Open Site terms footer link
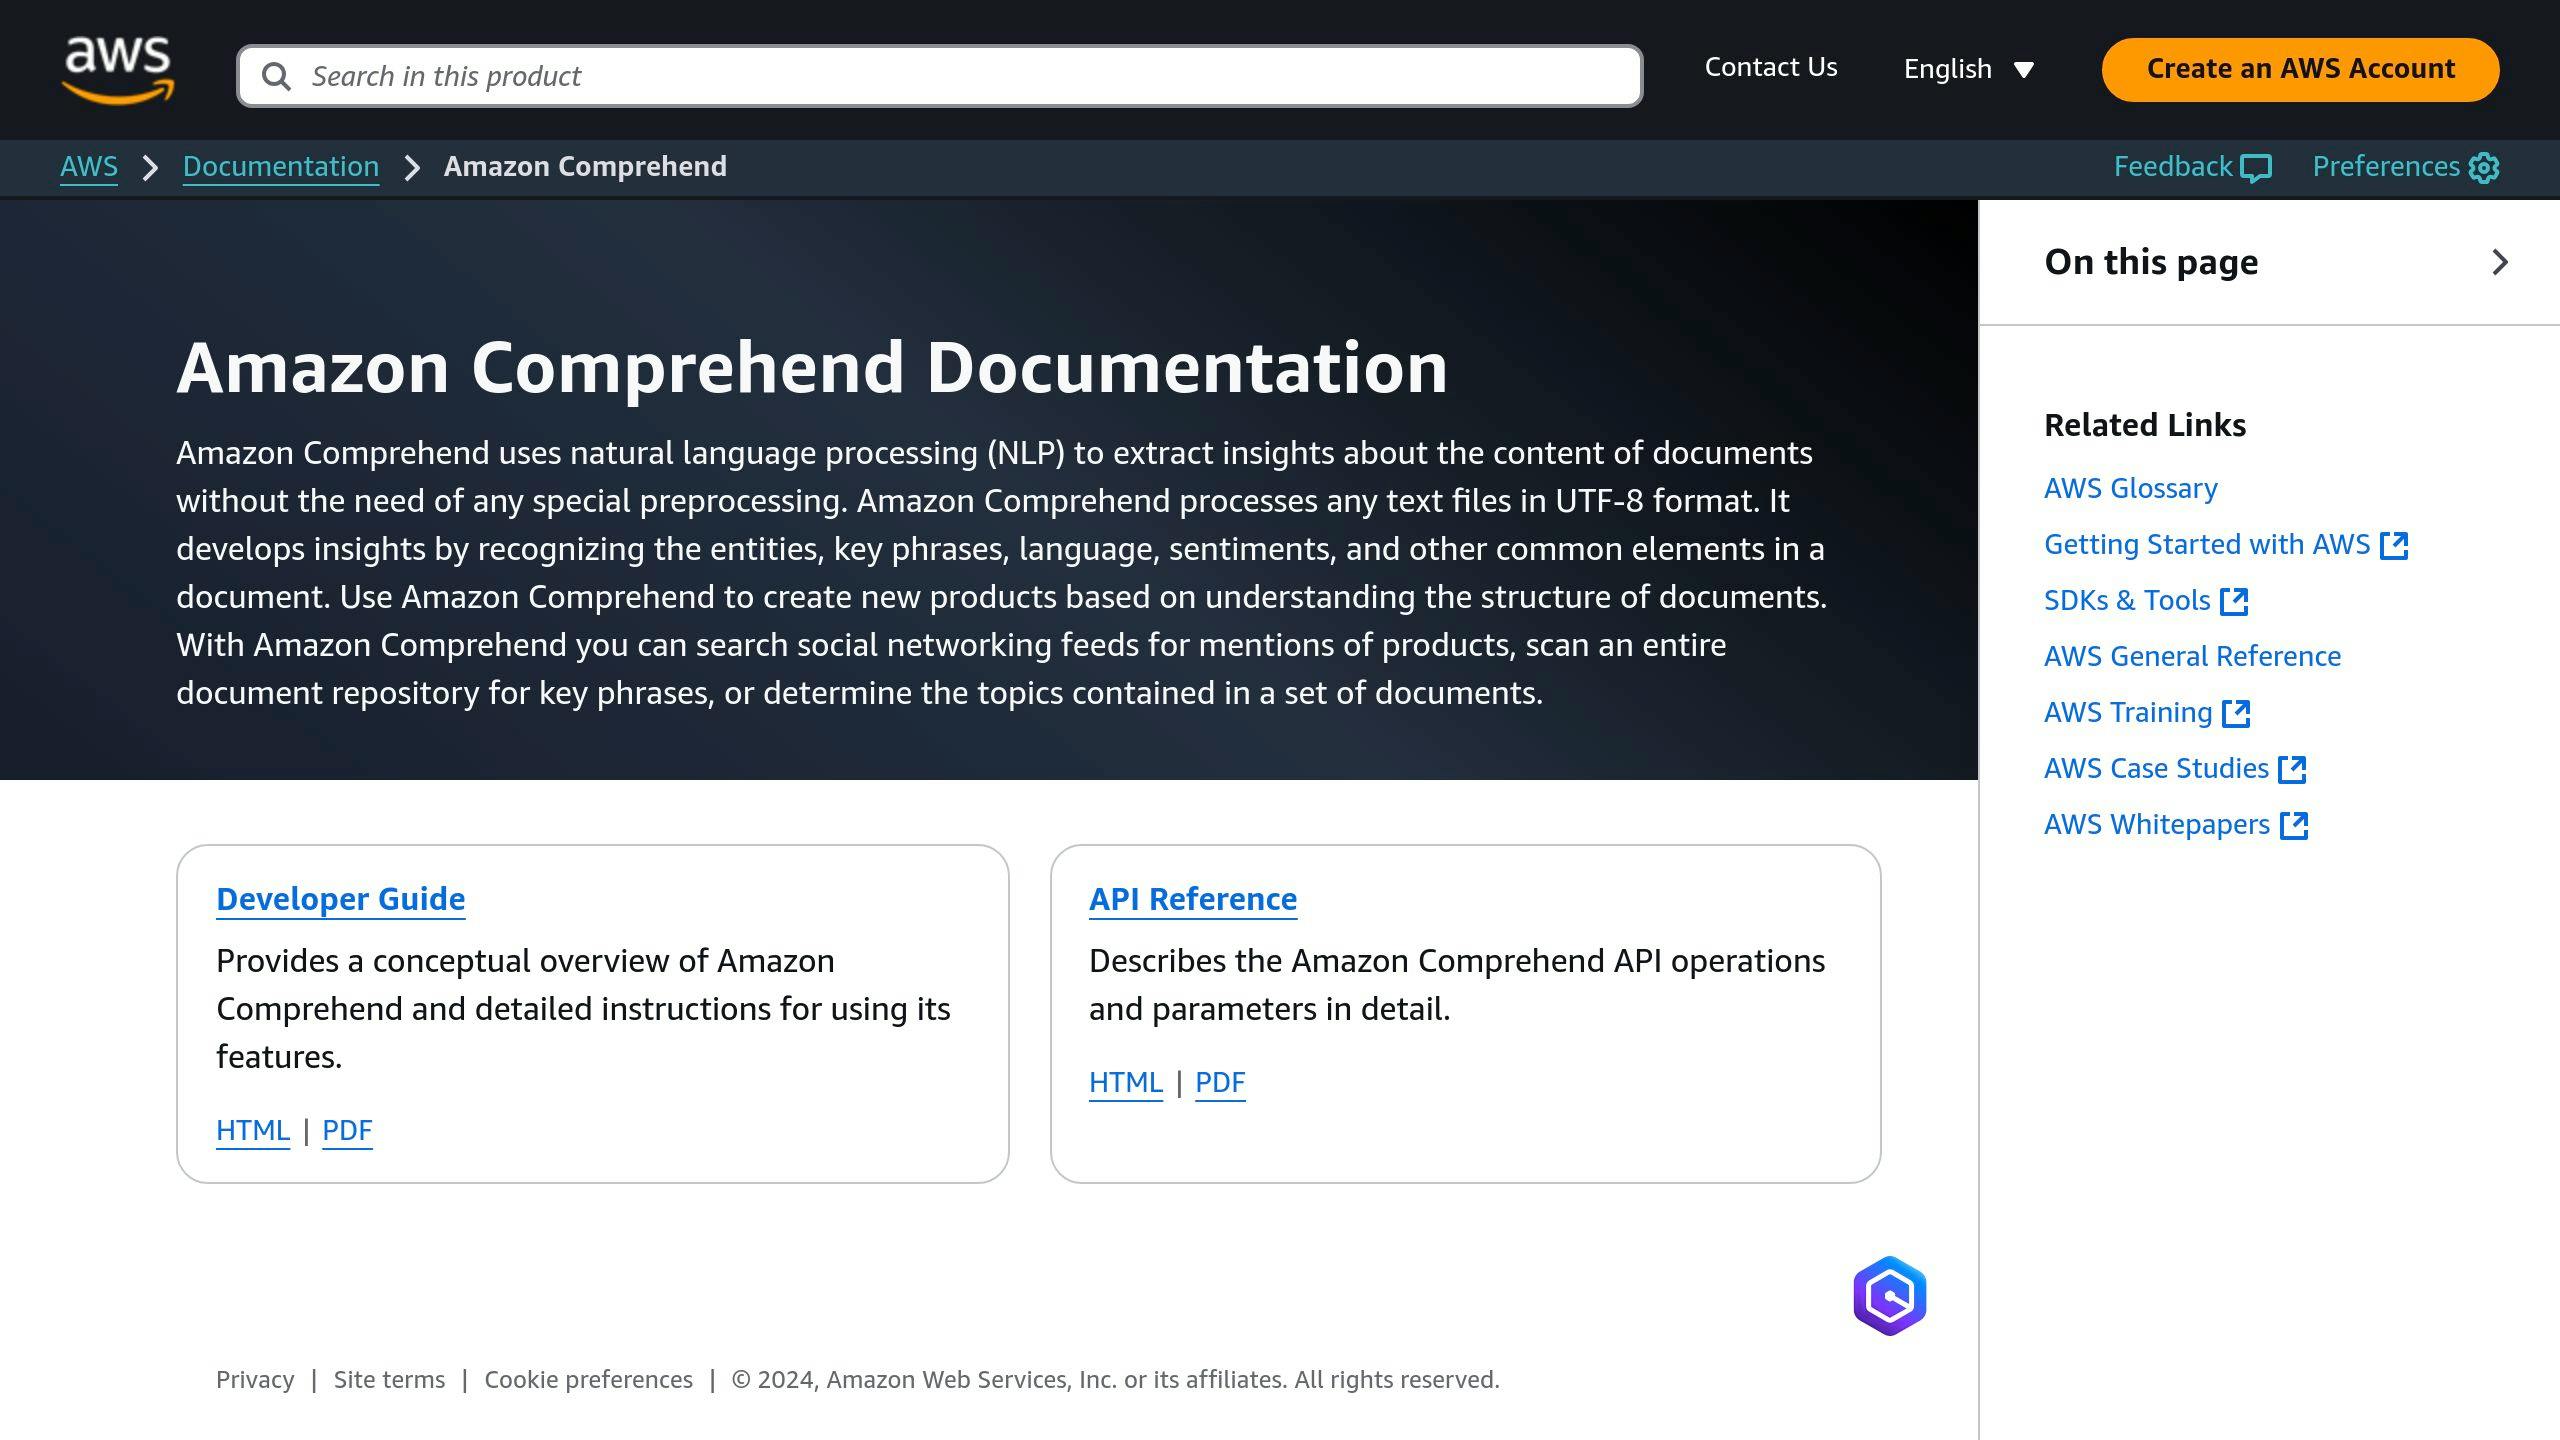The height and width of the screenshot is (1440, 2560). [389, 1380]
